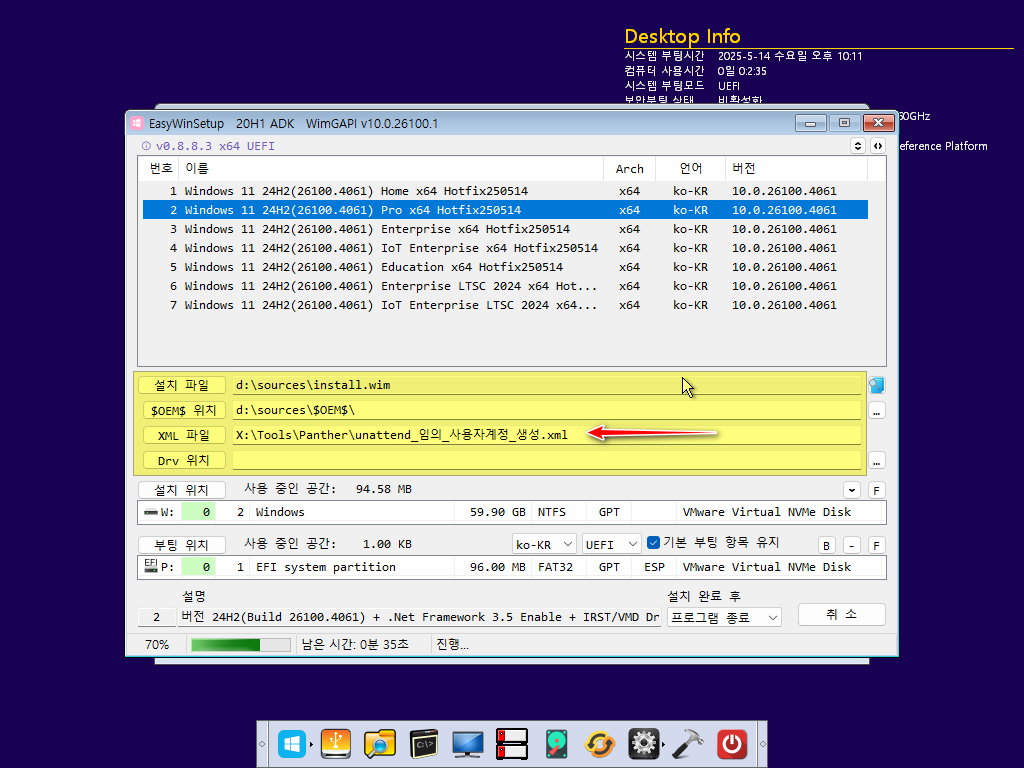Click the XML 파일 button
1024x768 pixels.
182,435
